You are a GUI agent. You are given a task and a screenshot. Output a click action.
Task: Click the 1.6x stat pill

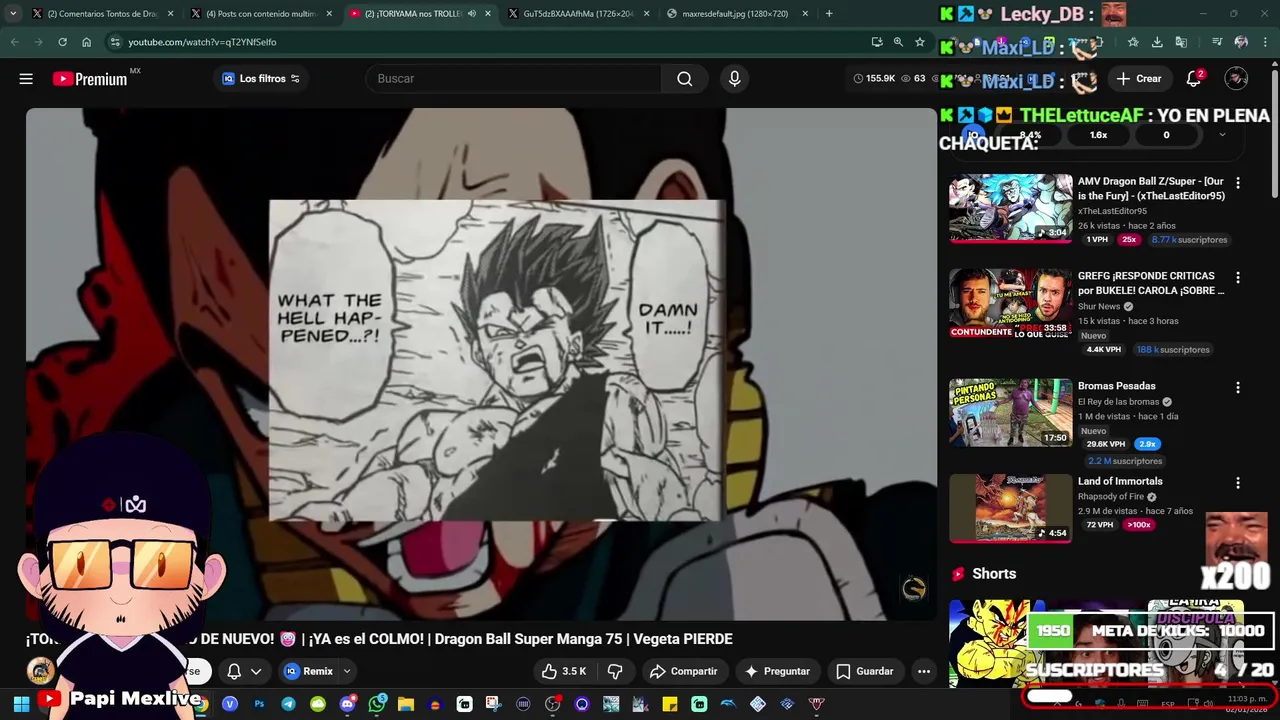point(1098,135)
